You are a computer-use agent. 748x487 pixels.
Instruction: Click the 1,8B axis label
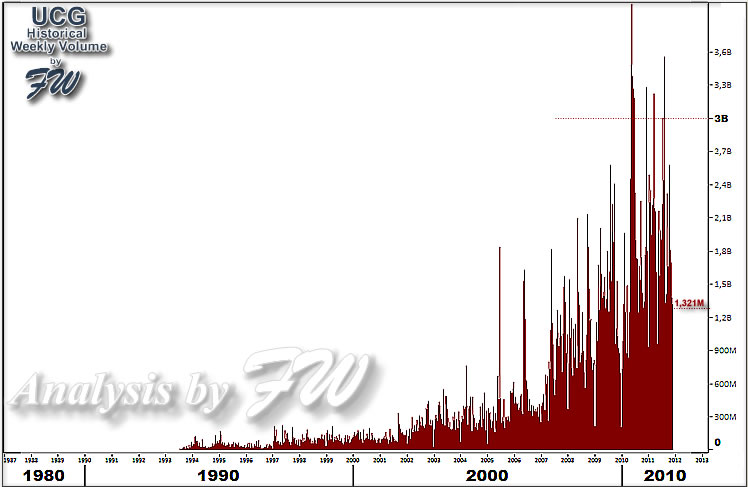(x=723, y=251)
